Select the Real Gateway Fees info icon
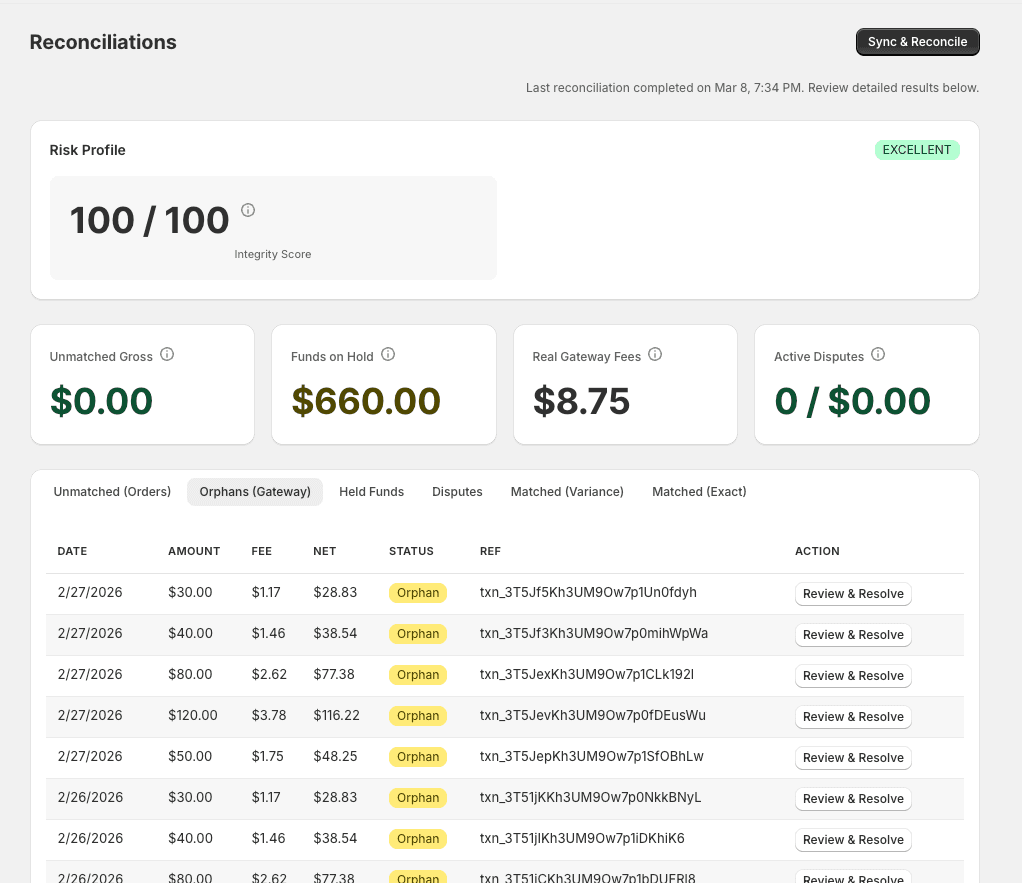The height and width of the screenshot is (883, 1022). (x=655, y=354)
